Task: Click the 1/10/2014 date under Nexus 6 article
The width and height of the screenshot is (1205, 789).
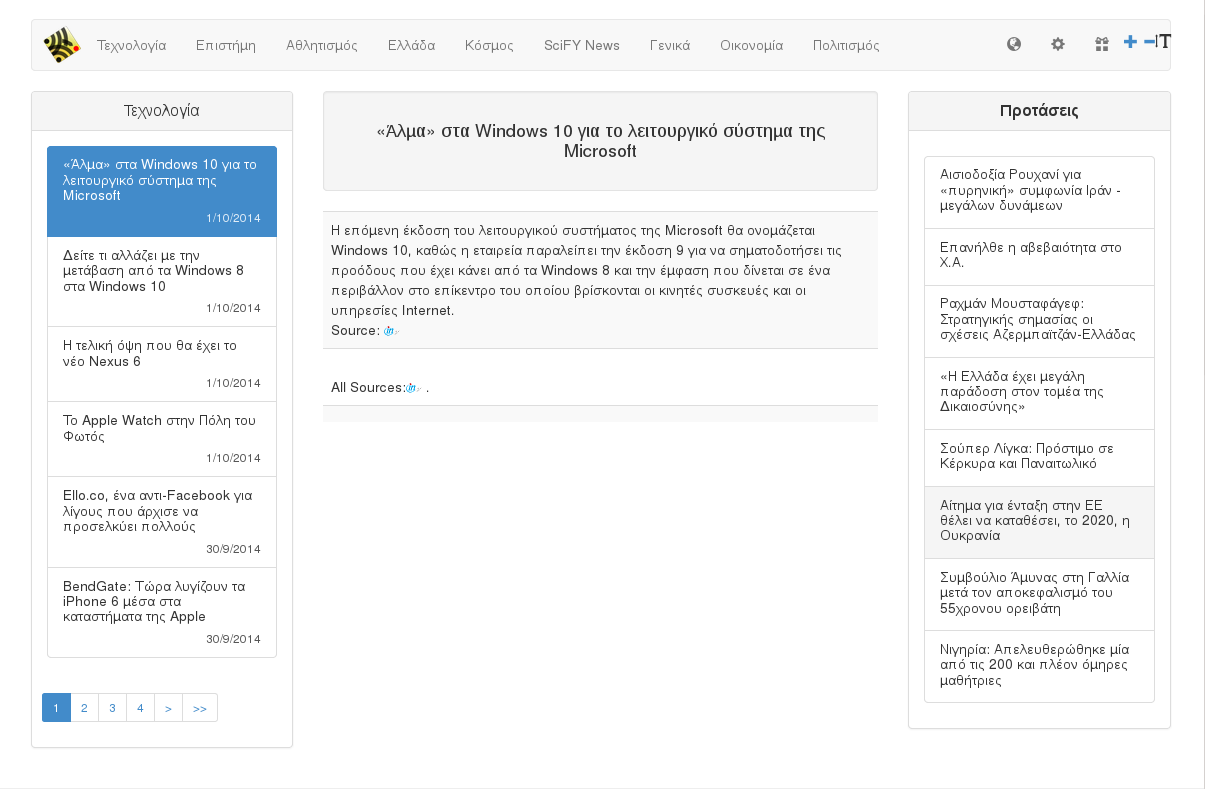Action: click(x=233, y=383)
